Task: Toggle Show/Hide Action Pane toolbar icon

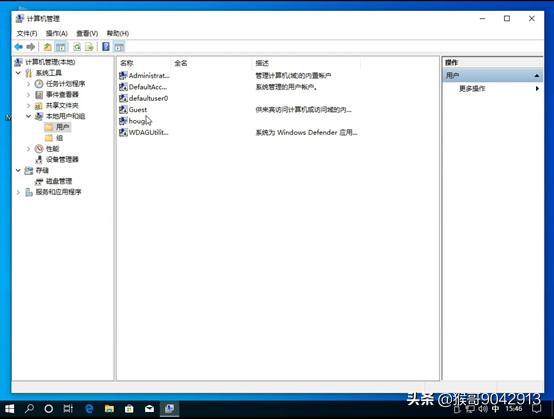Action: click(x=119, y=47)
